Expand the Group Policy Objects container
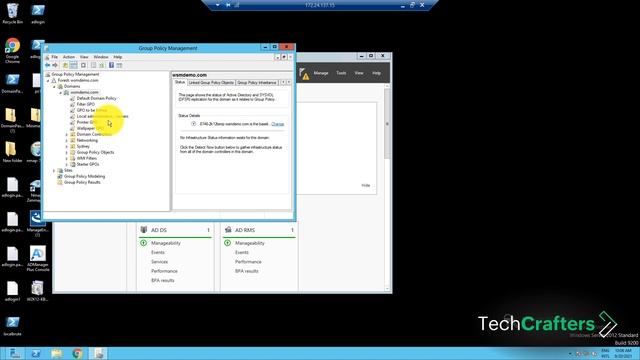The width and height of the screenshot is (640, 360). (67, 152)
